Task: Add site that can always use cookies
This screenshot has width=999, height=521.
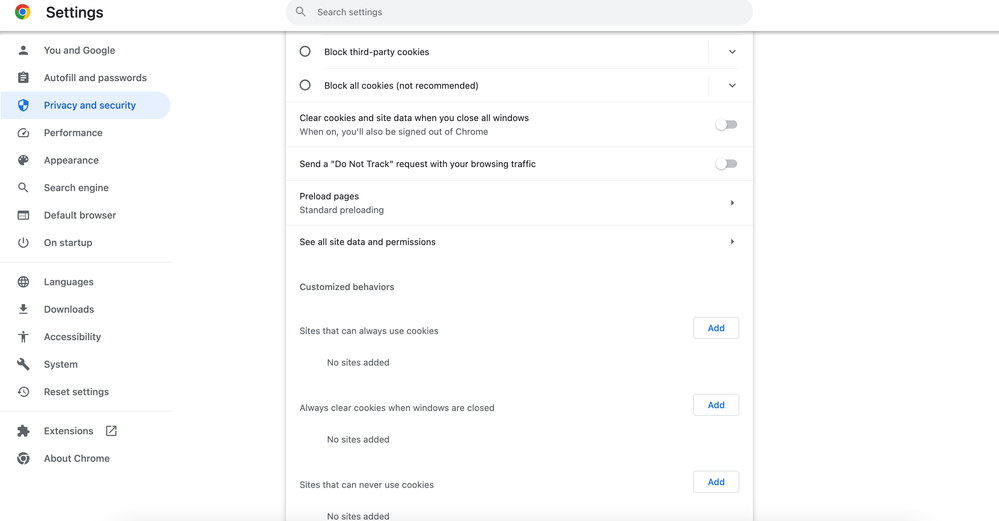Action: [716, 328]
